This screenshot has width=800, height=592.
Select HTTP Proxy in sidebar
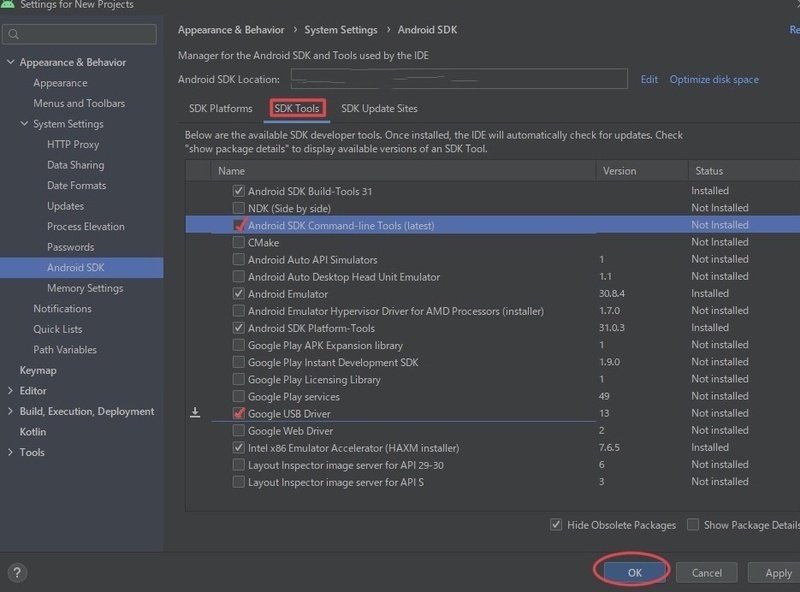[x=73, y=144]
